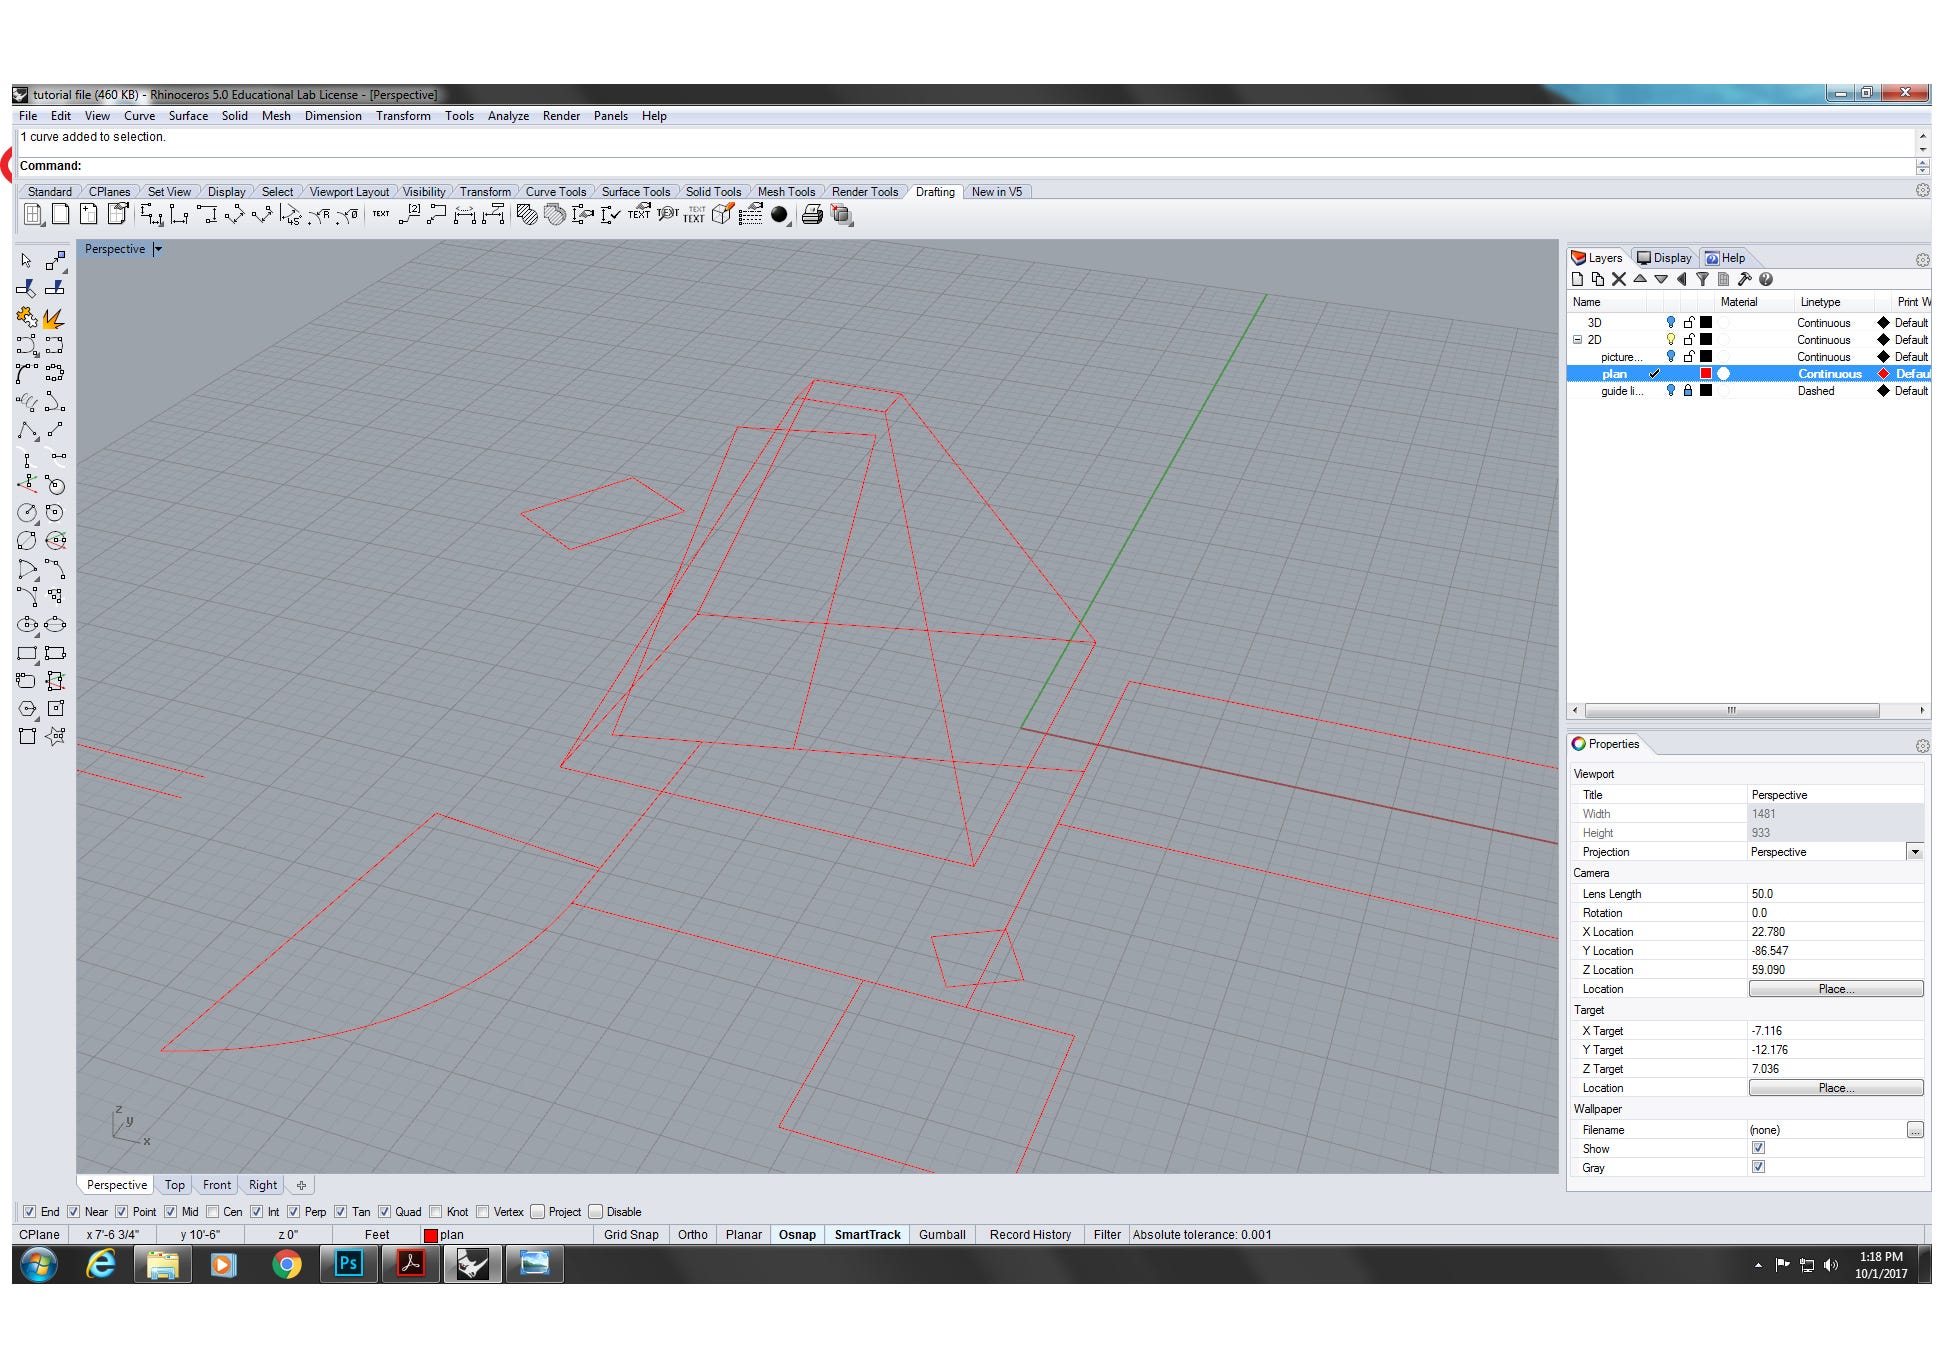This screenshot has height=1368, width=1944.
Task: Click the Join puzzle-piece icon
Action: tap(26, 318)
